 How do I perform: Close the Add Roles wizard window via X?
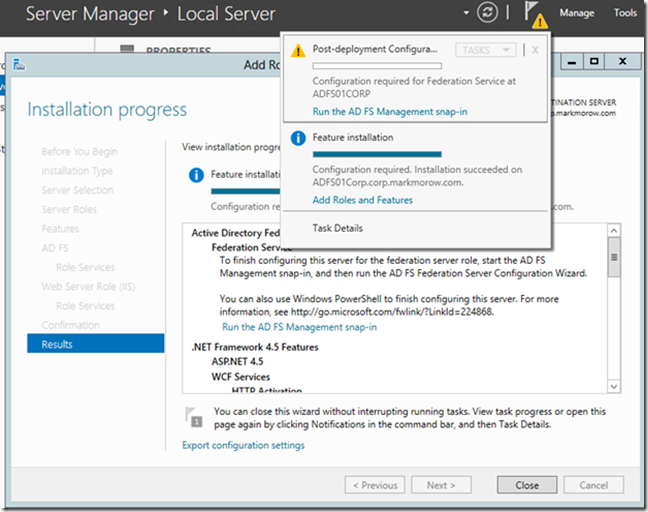pos(622,62)
